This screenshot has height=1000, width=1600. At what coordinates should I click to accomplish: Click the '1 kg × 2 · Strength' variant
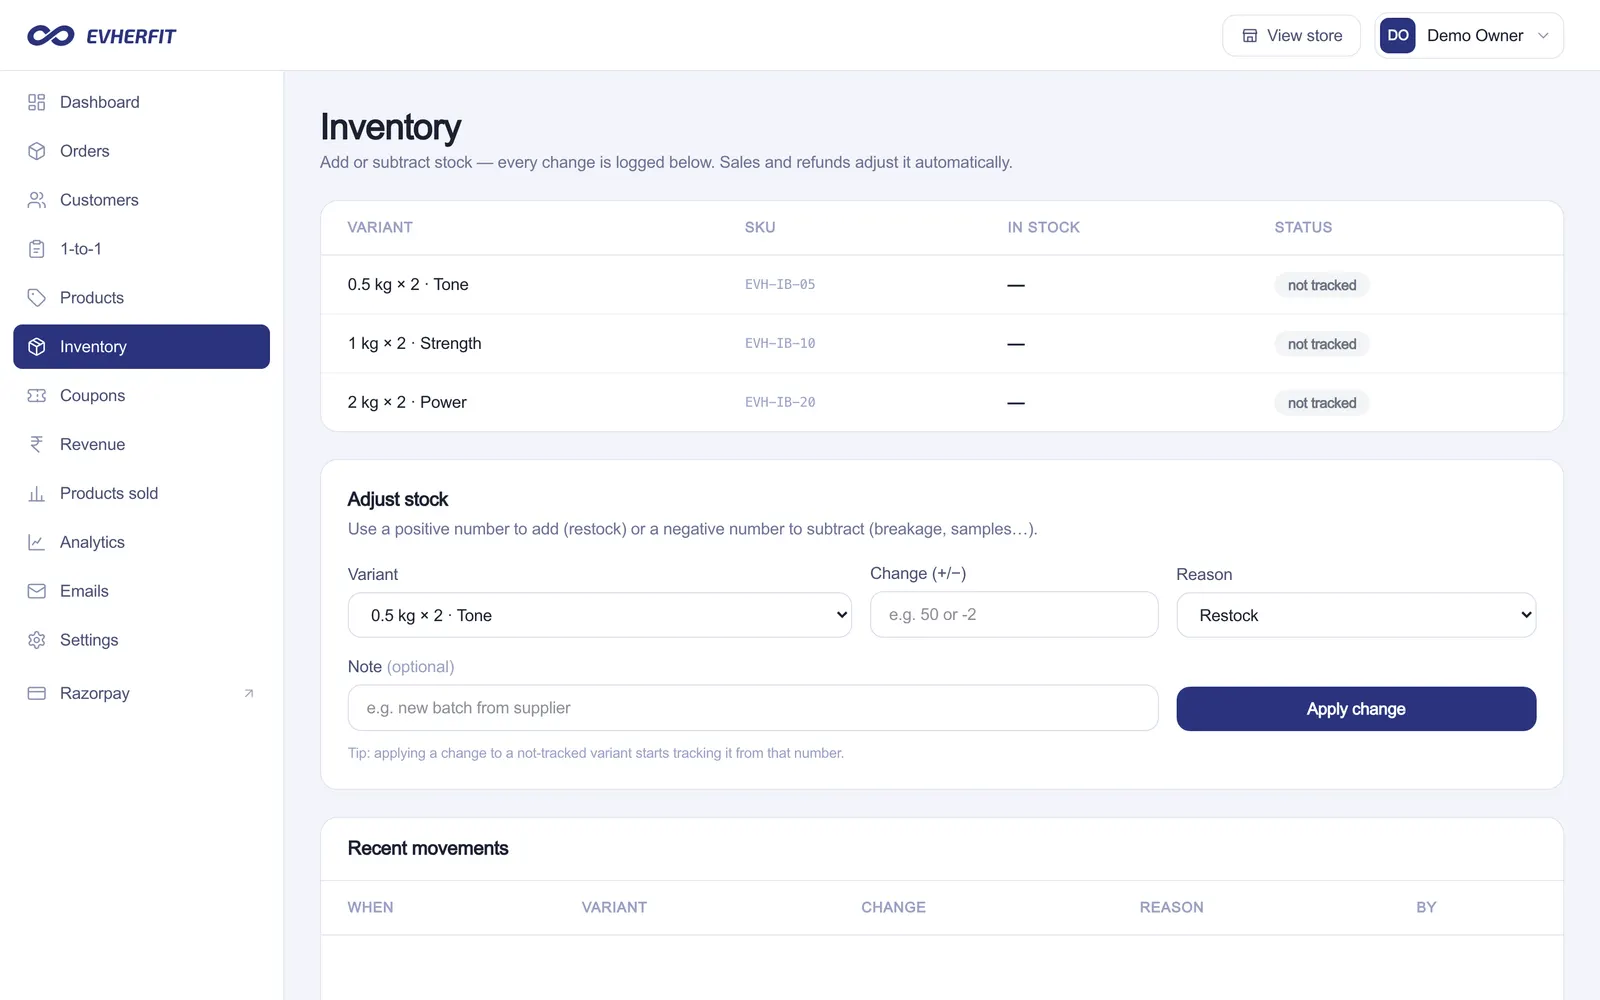[415, 344]
